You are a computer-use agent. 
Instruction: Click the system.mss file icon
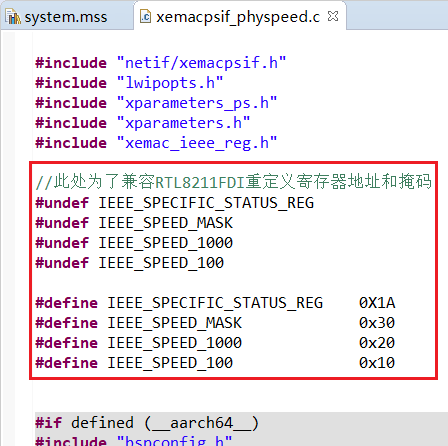coord(13,17)
